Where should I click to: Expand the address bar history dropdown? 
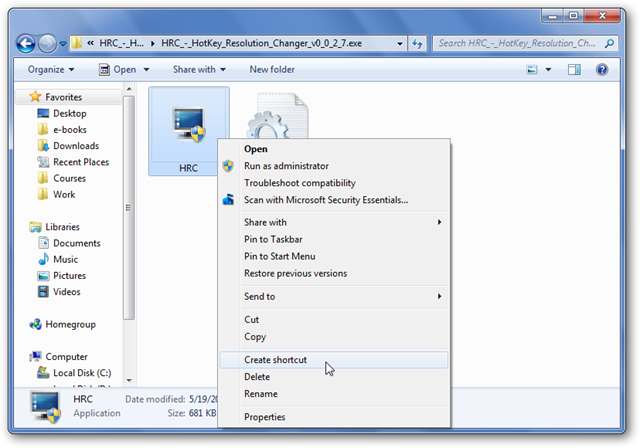point(400,43)
